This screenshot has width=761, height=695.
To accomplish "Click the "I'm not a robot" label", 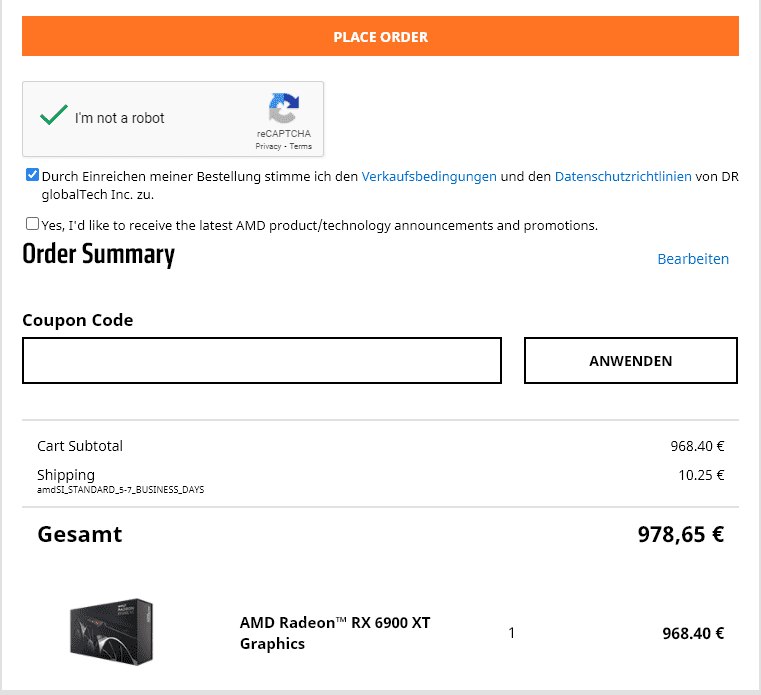I will pos(120,118).
